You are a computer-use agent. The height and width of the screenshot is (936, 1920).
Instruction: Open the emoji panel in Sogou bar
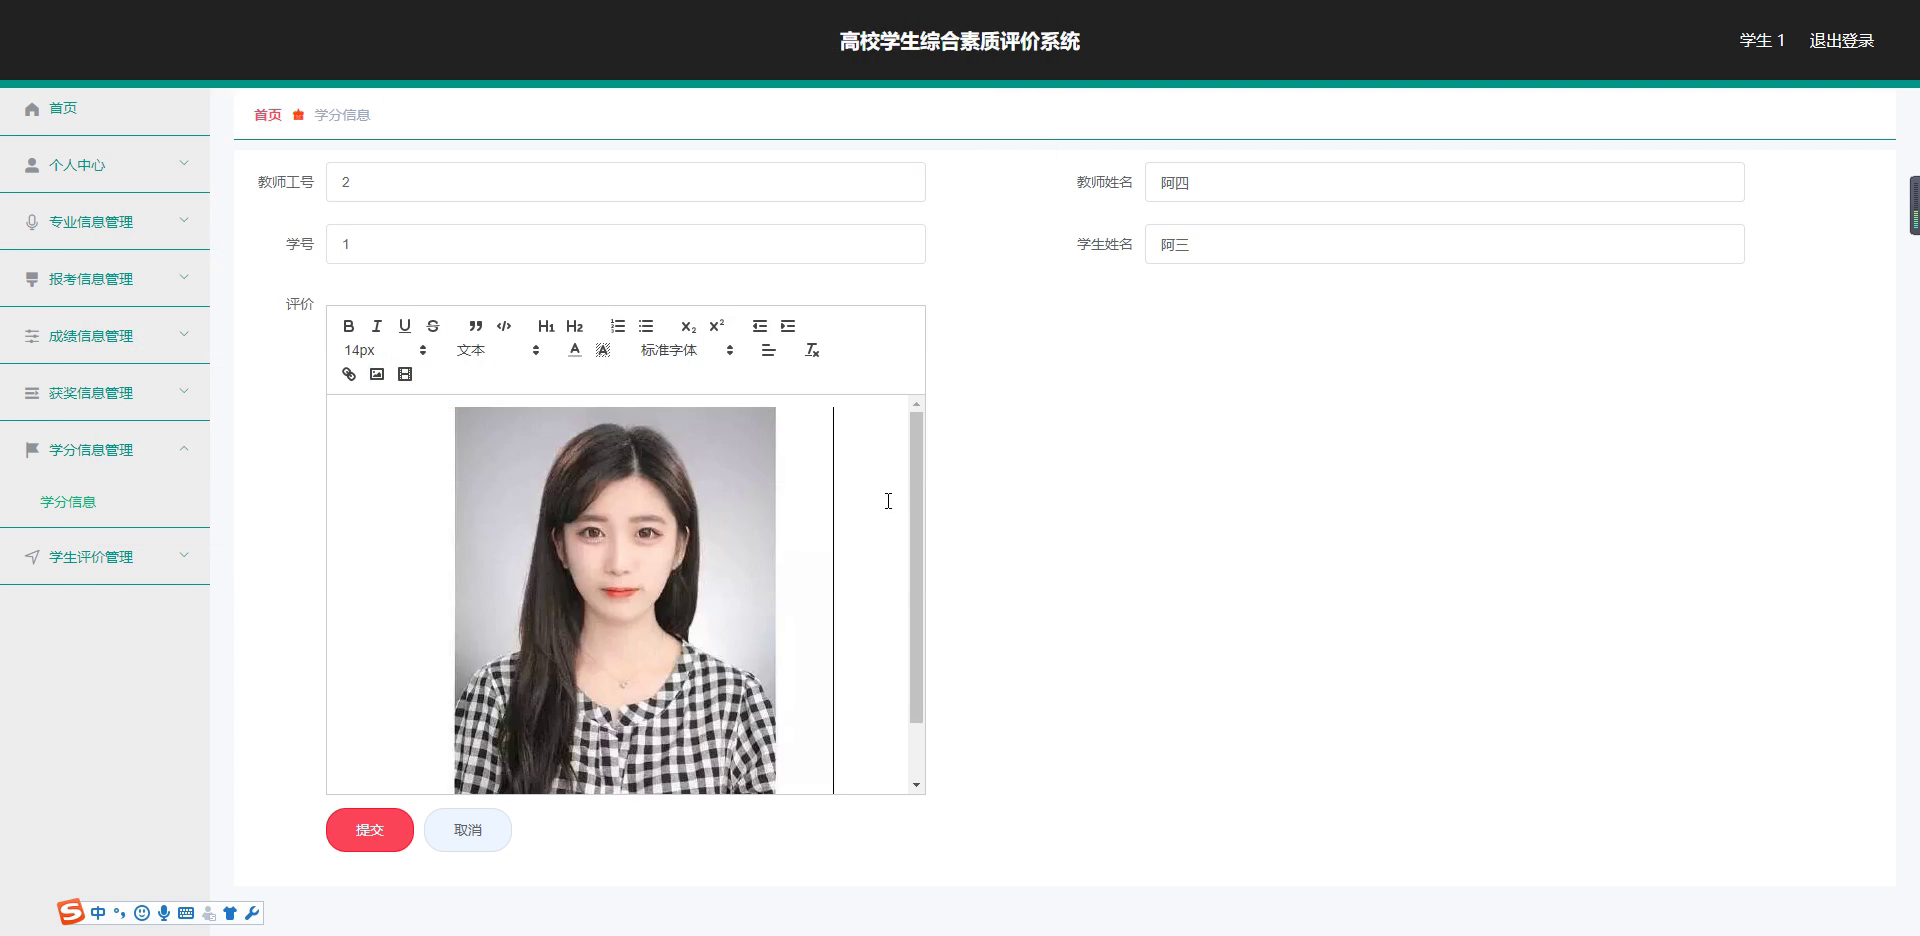coord(142,913)
